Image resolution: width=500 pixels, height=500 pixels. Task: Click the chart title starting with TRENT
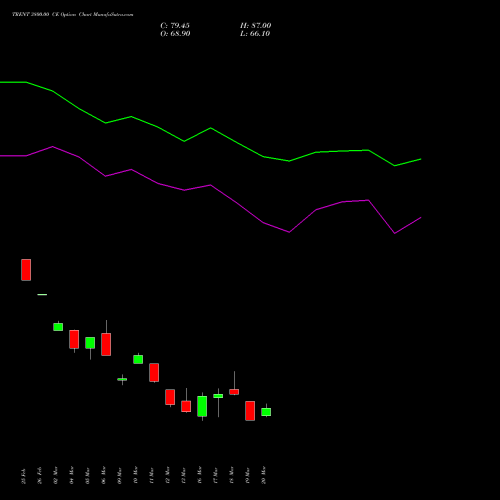pos(73,15)
